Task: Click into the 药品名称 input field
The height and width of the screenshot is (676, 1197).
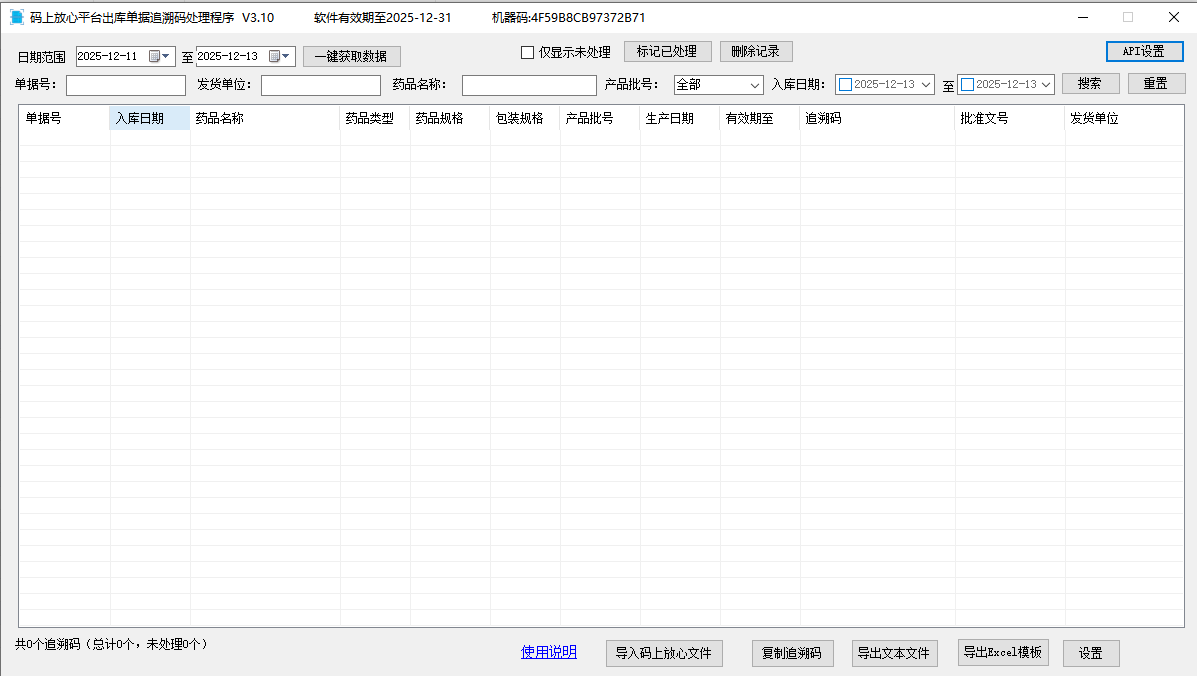Action: click(x=528, y=84)
